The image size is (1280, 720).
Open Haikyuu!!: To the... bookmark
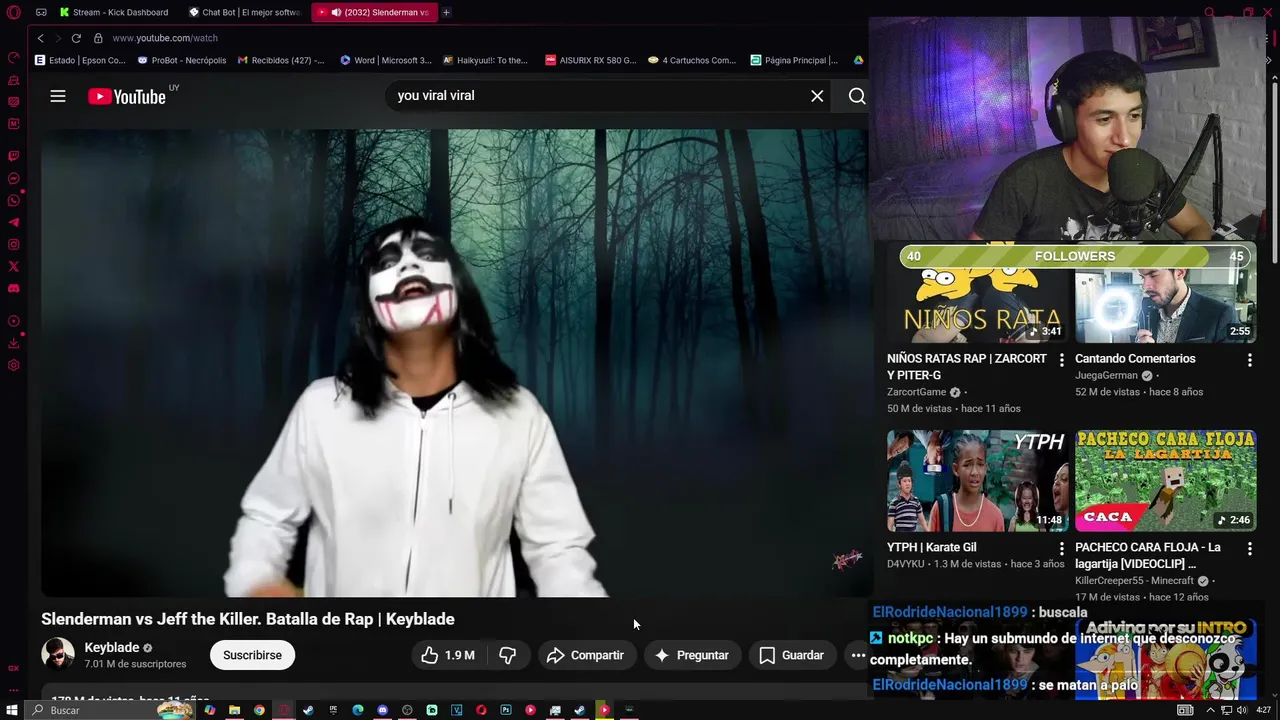485,60
